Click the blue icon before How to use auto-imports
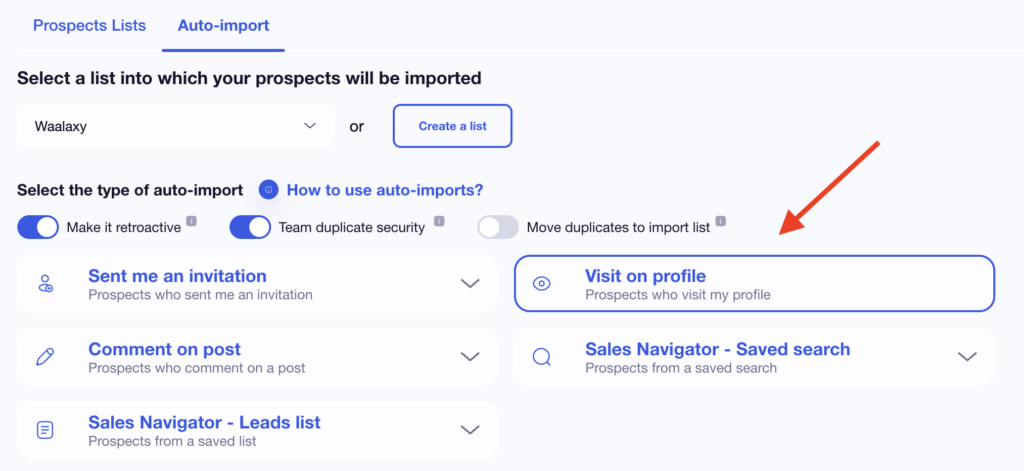This screenshot has height=471, width=1024. 268,189
